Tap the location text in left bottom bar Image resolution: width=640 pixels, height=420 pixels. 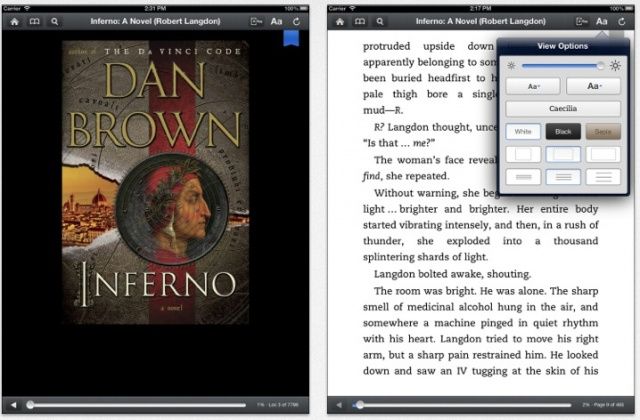point(278,405)
